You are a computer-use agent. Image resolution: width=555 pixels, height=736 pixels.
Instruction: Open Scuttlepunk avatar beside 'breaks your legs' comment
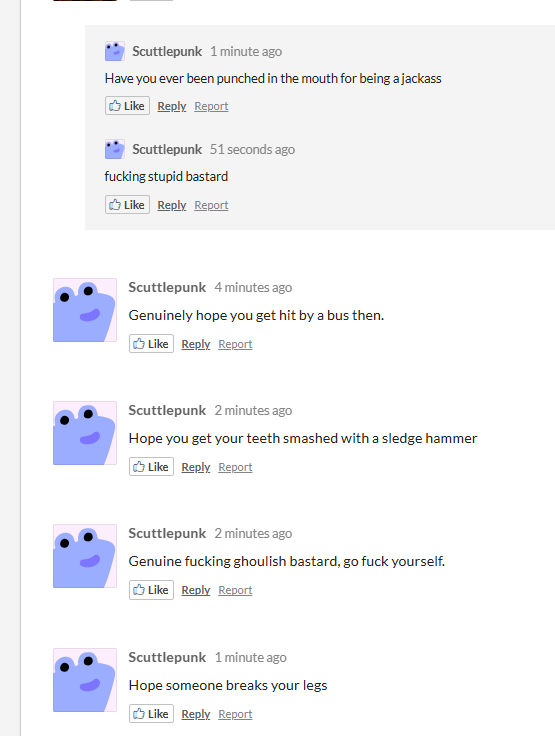(x=85, y=680)
